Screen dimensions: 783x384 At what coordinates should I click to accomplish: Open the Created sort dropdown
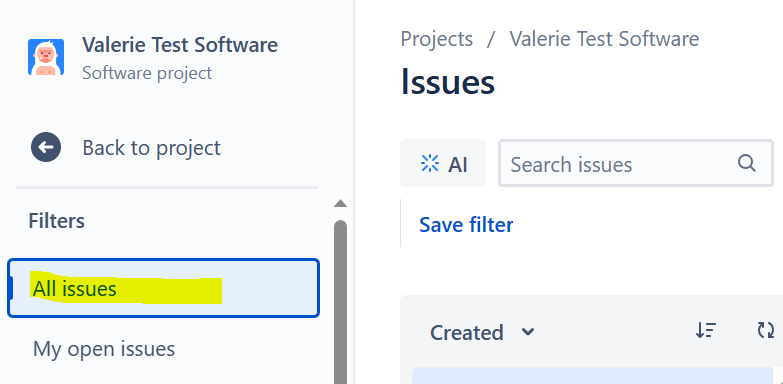click(x=482, y=333)
